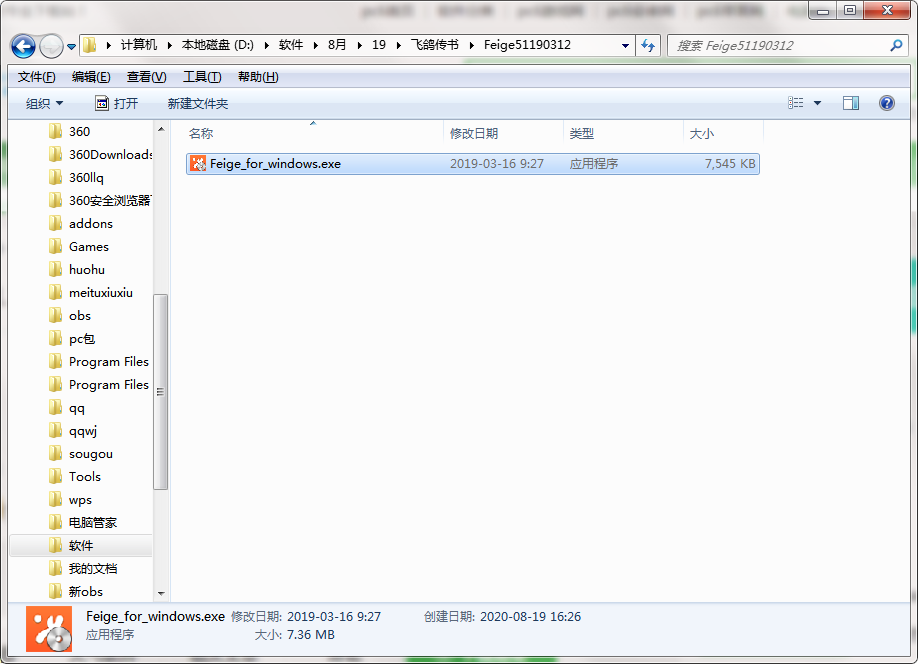This screenshot has width=918, height=664.
Task: Open the 编辑(E) menu
Action: tap(91, 77)
